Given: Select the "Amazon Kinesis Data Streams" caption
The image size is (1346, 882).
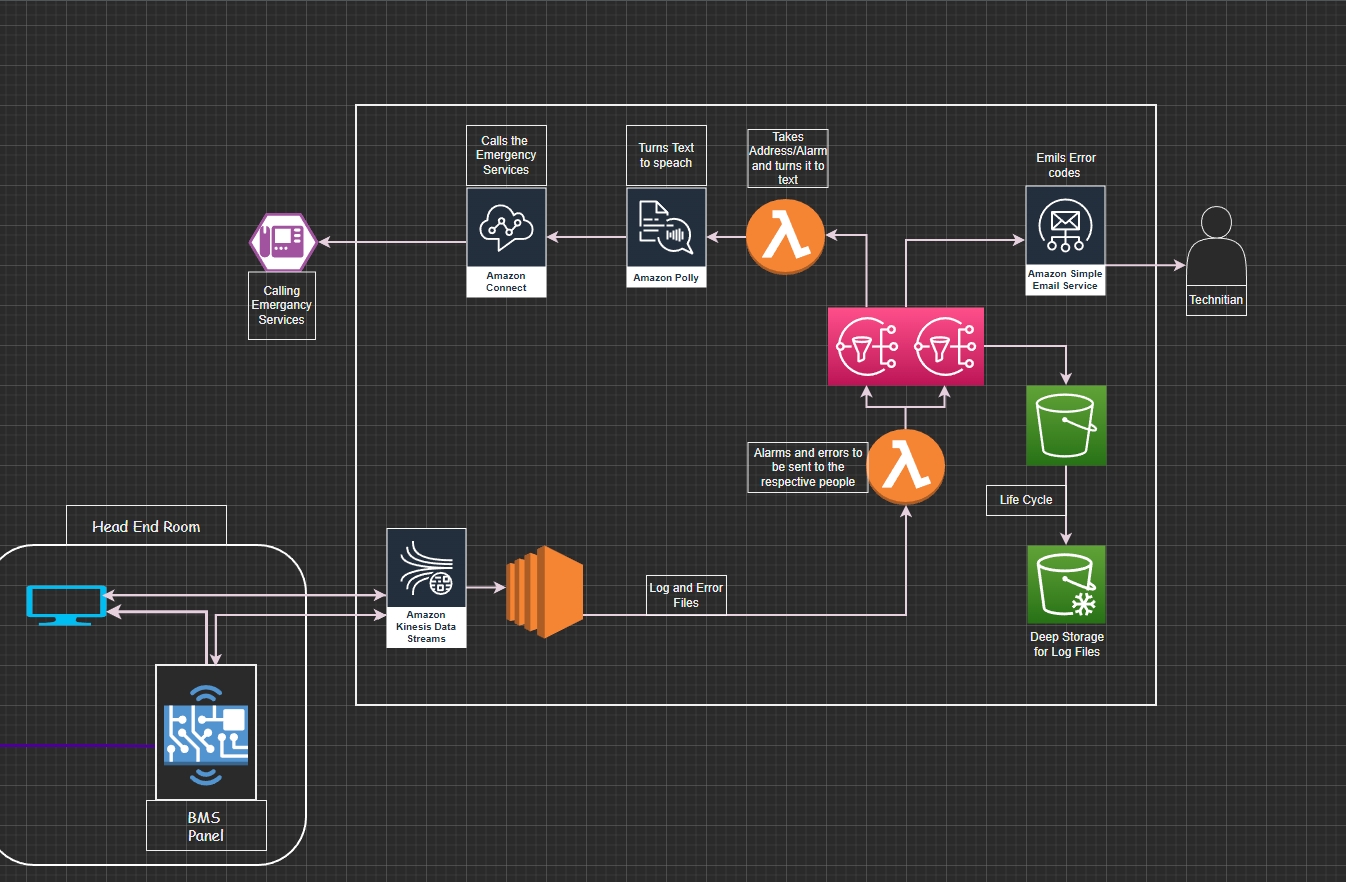Looking at the screenshot, I should point(426,627).
